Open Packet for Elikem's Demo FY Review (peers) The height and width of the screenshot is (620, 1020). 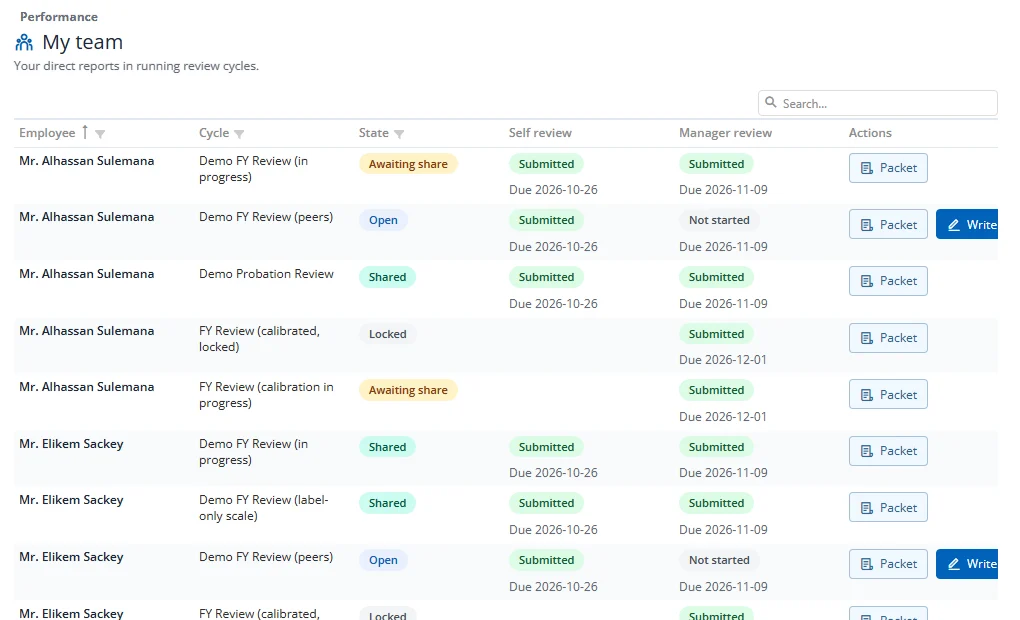888,564
